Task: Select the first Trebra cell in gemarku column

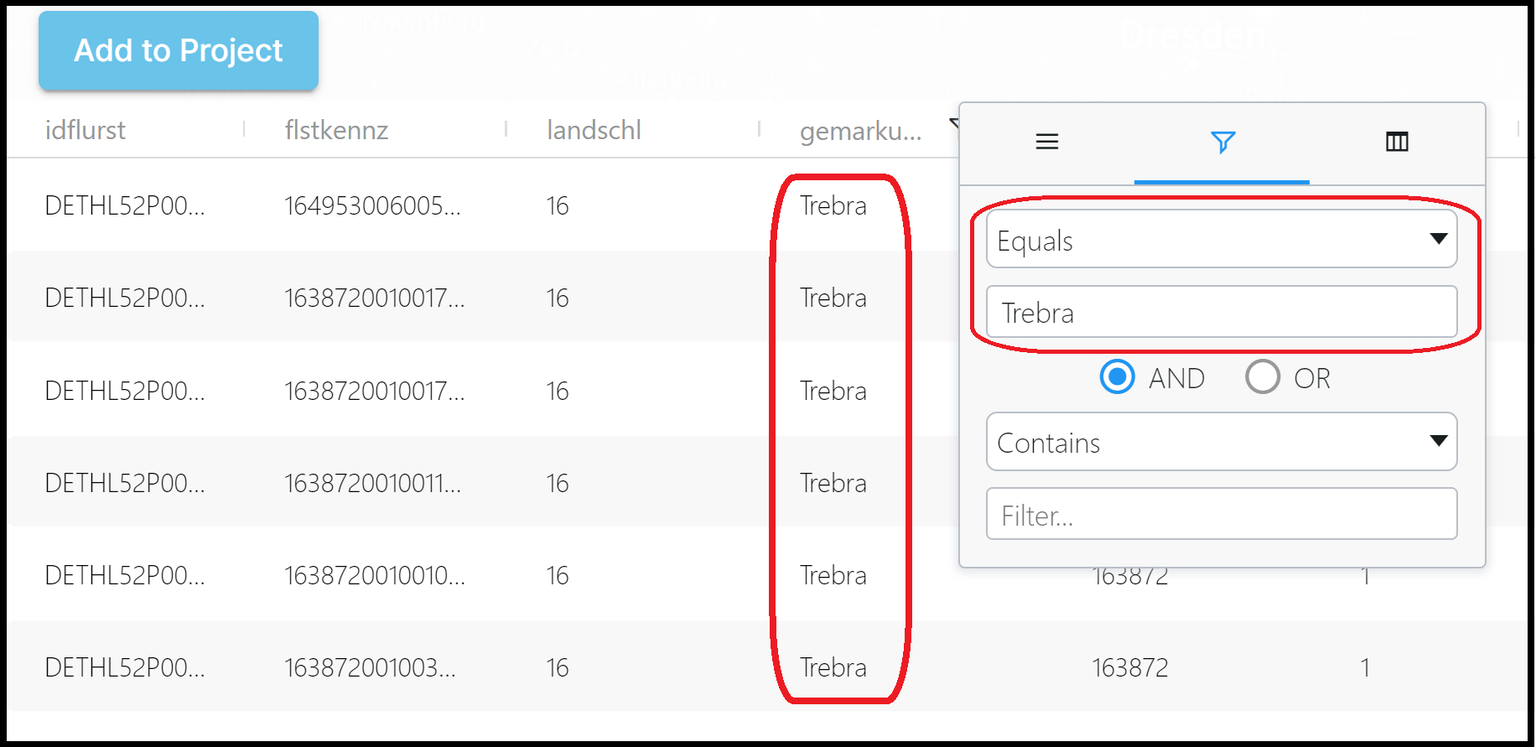Action: coord(833,205)
